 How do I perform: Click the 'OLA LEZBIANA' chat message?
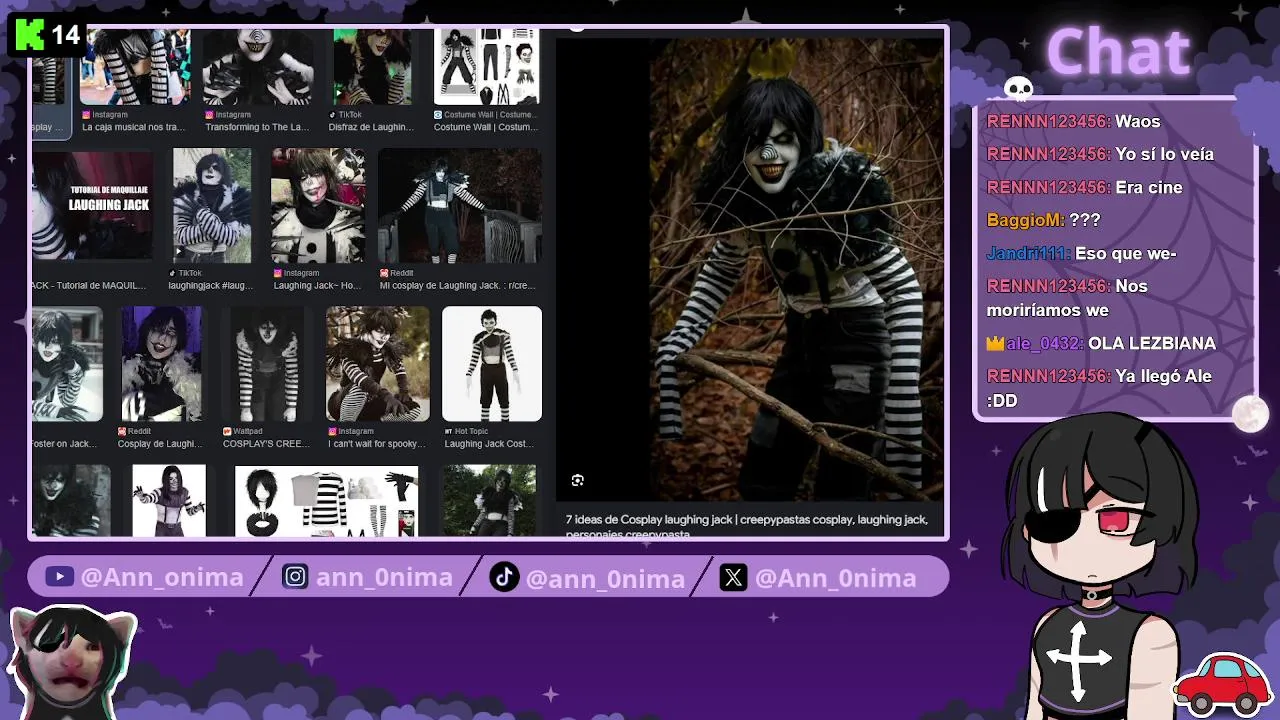[x=1152, y=343]
